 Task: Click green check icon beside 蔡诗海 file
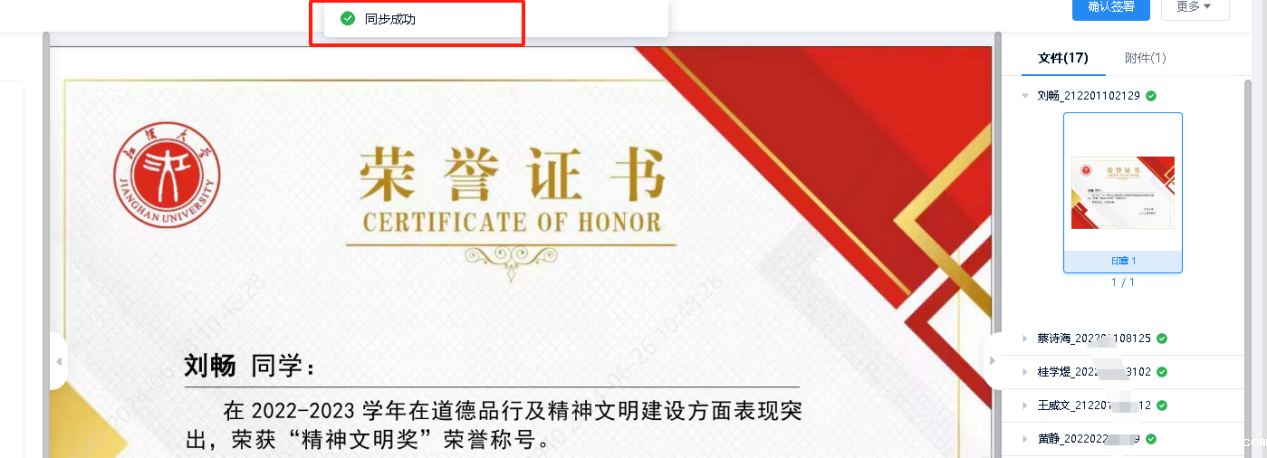pos(1162,339)
